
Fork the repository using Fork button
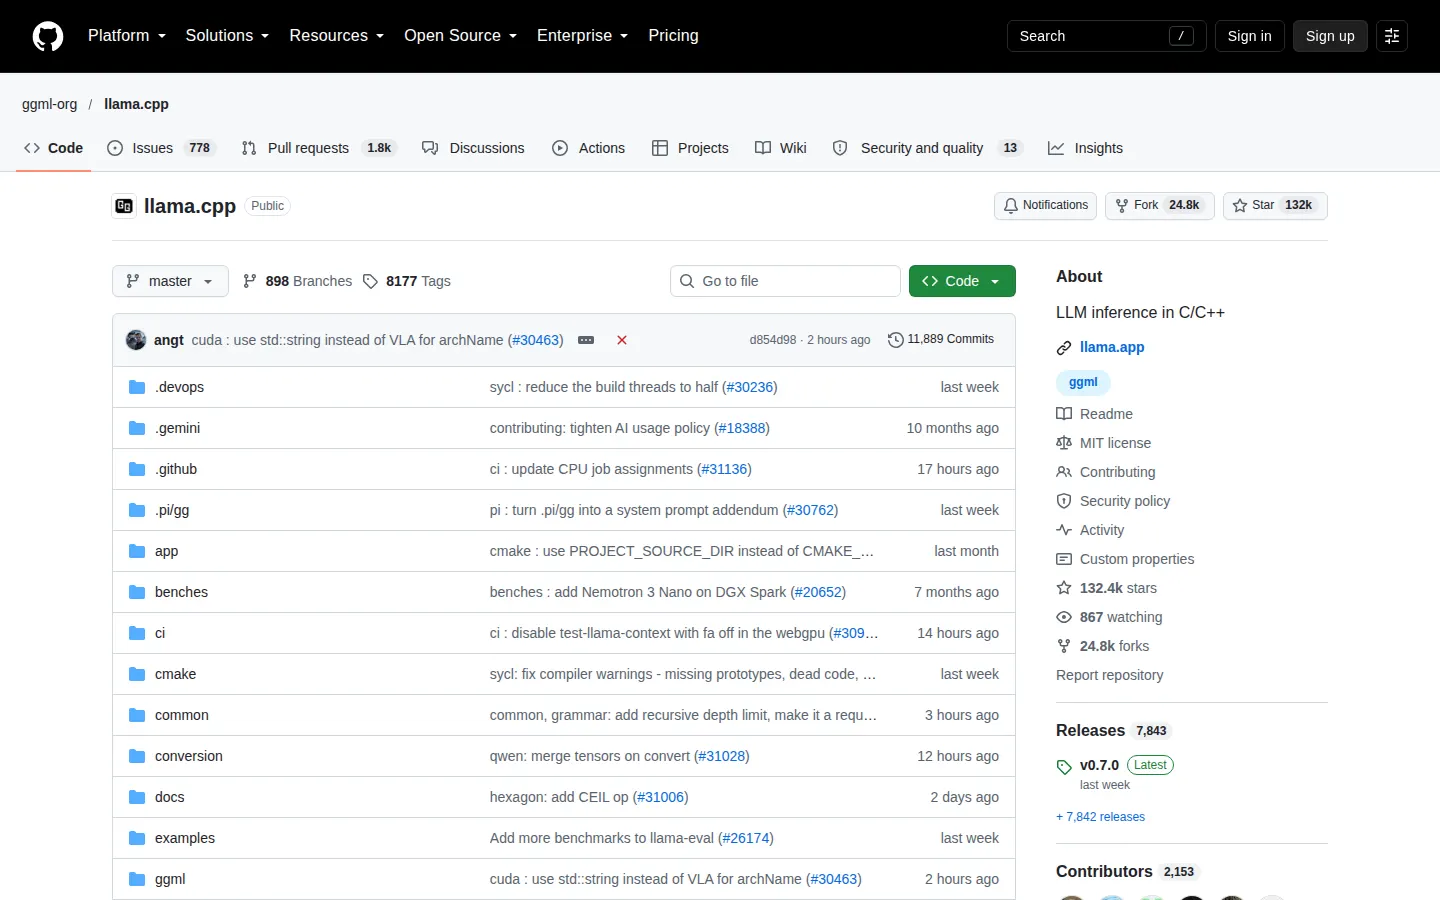[x=1160, y=206]
